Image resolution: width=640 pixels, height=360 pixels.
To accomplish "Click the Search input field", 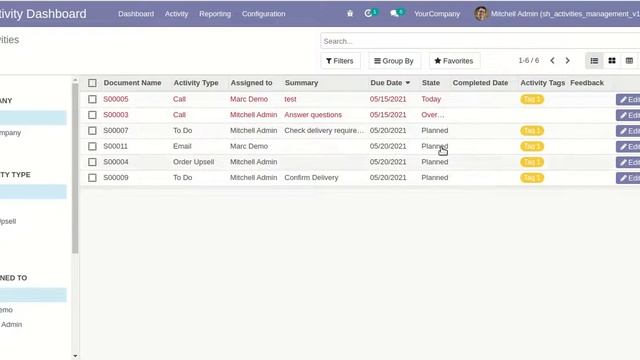I will 480,41.
